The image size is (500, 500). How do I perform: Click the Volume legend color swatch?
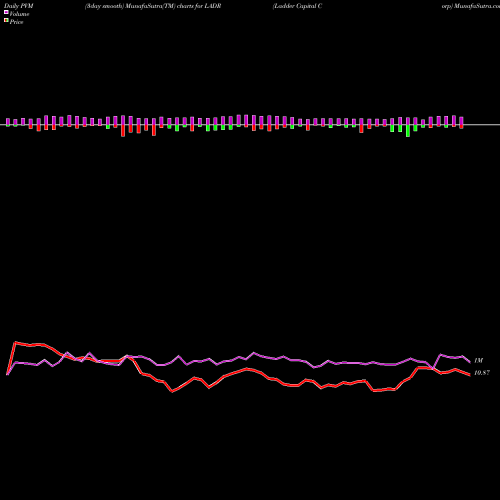pos(6,13)
